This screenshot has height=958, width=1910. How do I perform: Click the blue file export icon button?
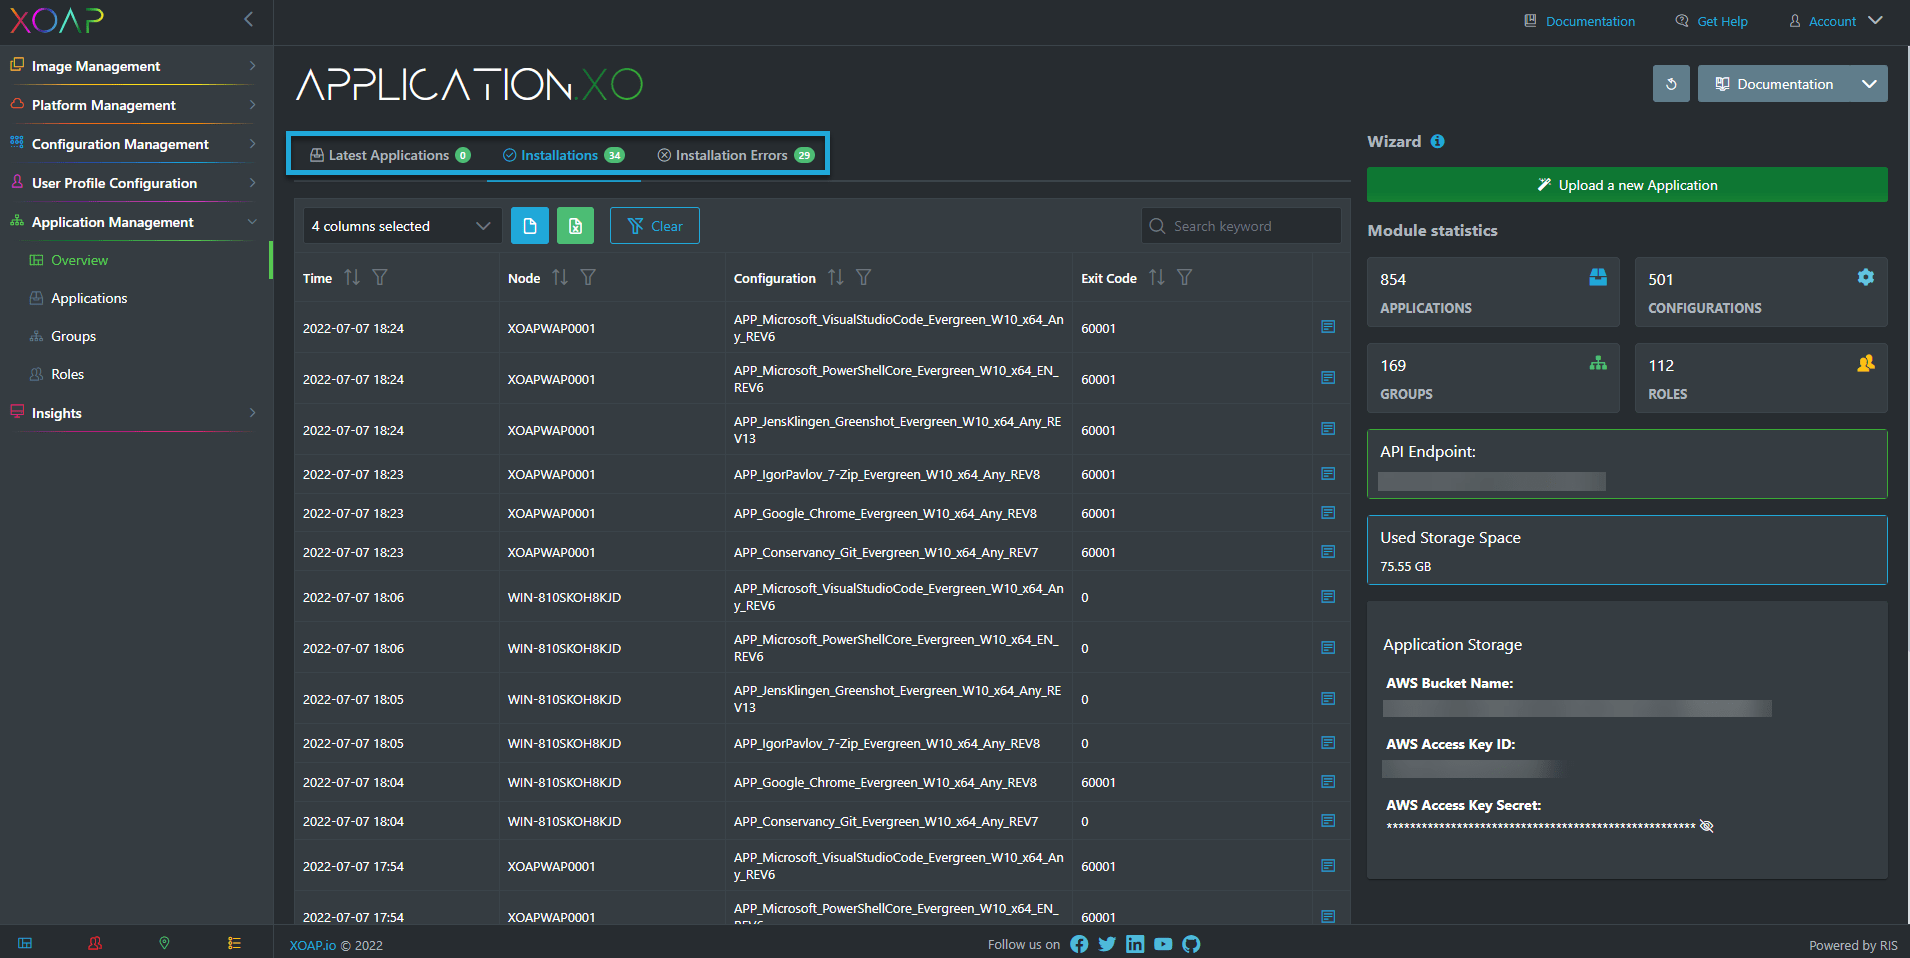[529, 226]
